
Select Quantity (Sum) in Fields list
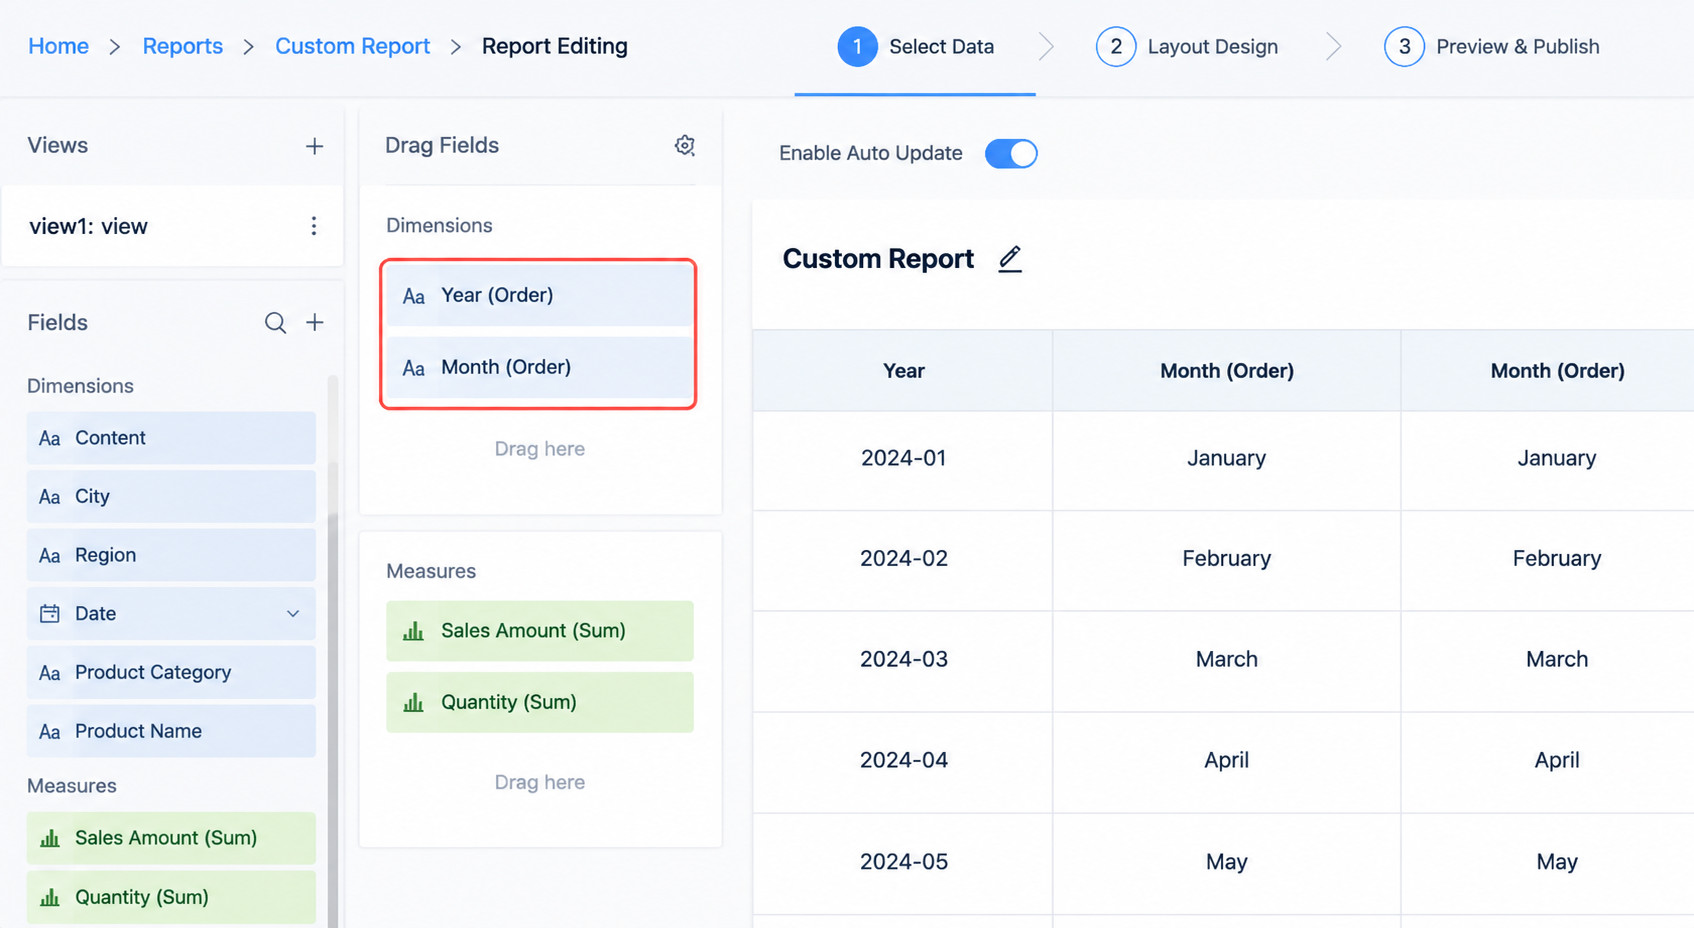click(x=171, y=897)
